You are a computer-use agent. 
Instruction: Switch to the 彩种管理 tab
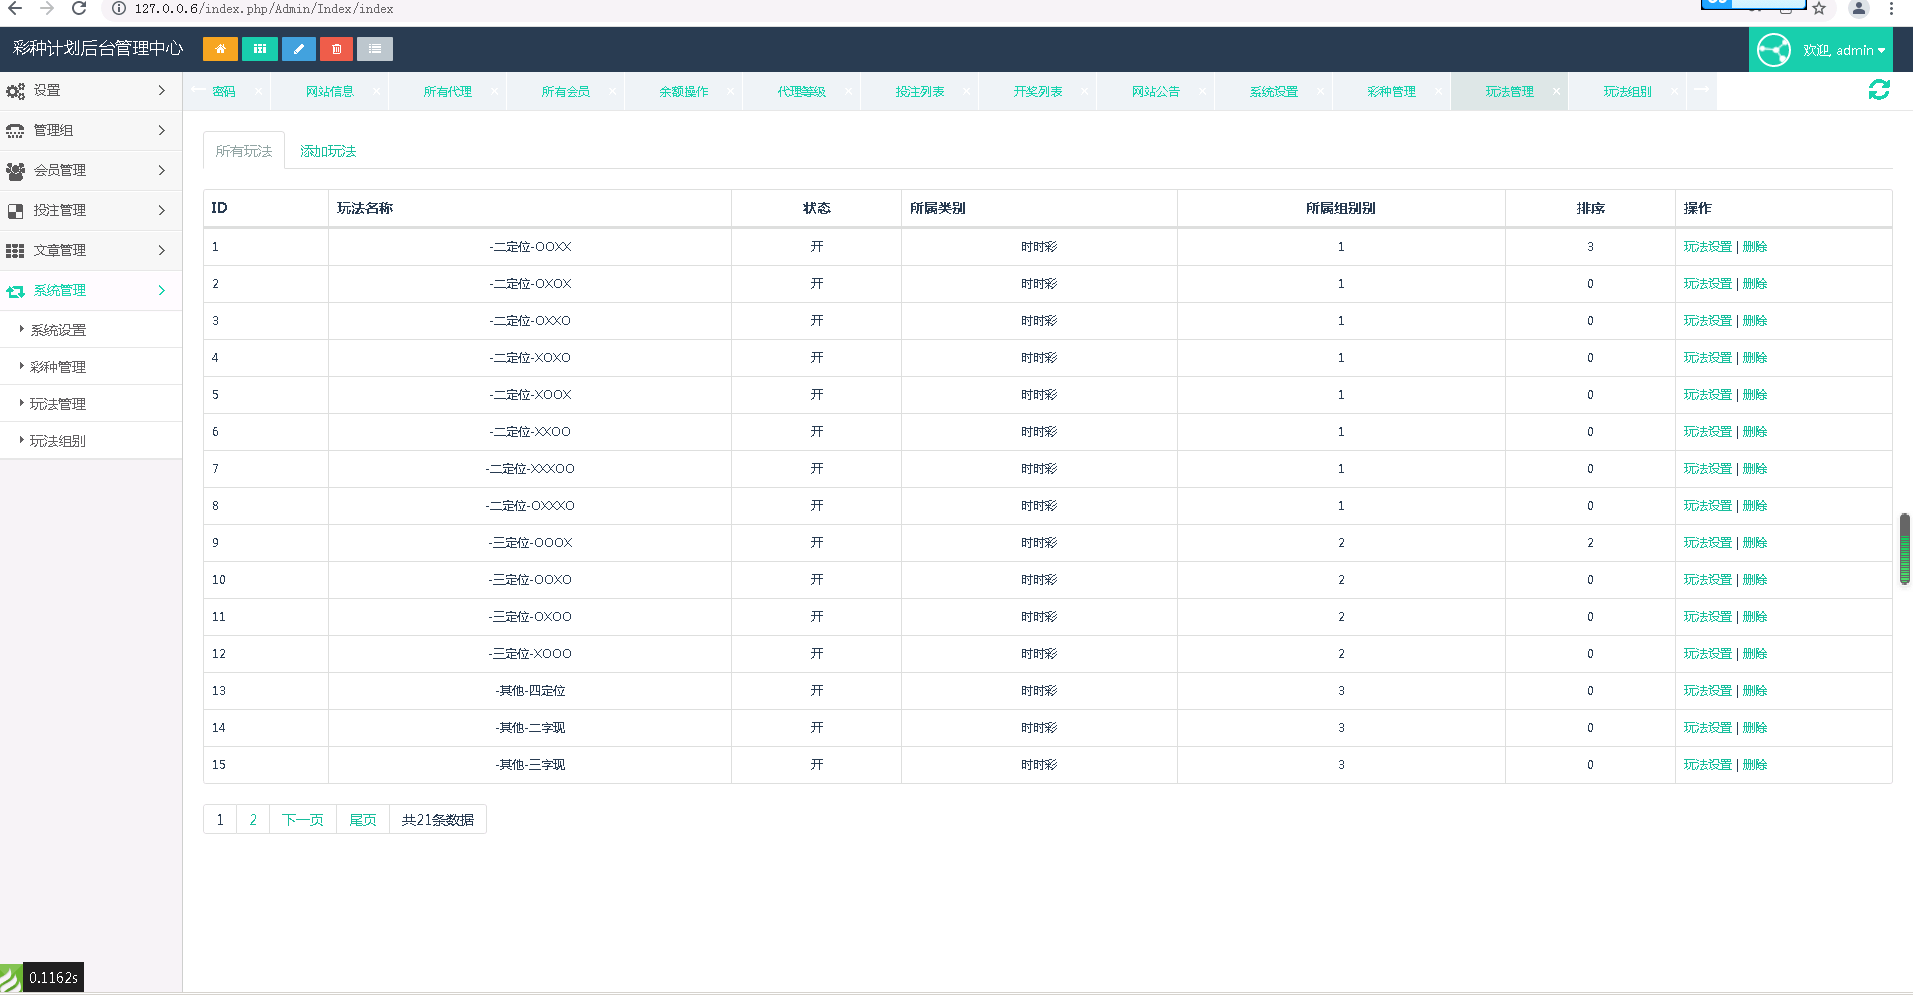[1391, 91]
